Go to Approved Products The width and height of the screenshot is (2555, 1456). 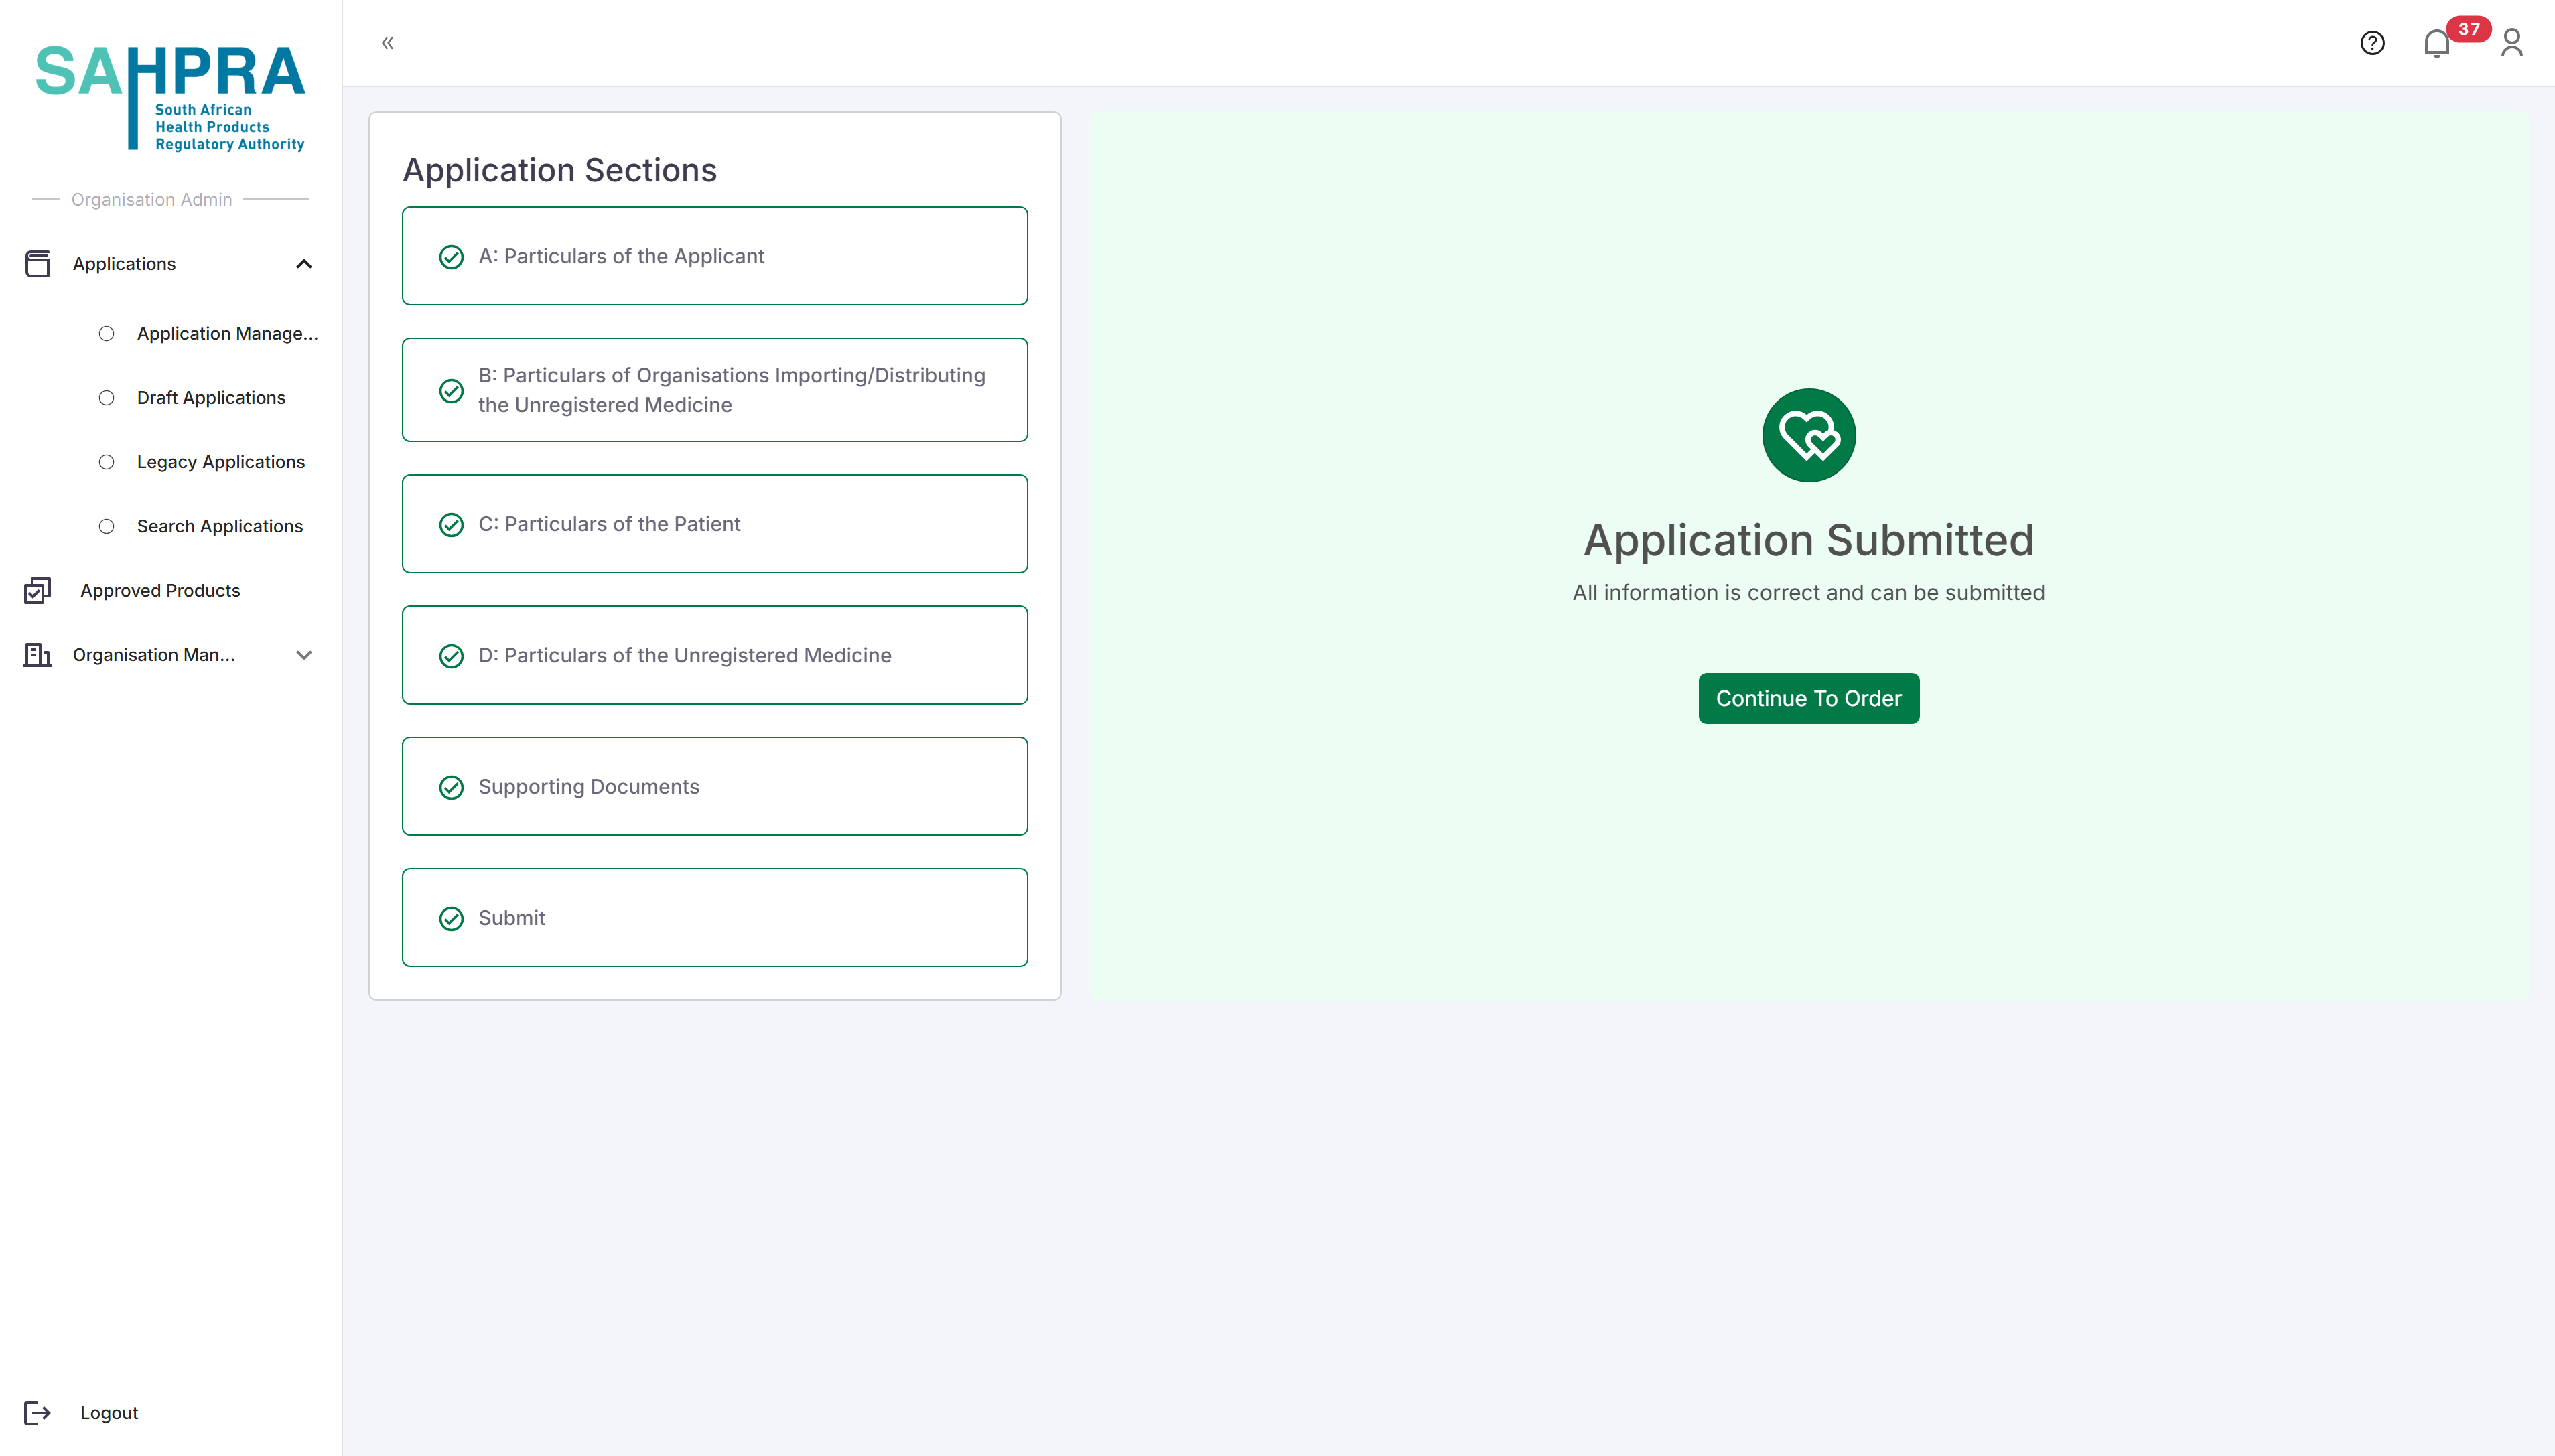(x=160, y=591)
